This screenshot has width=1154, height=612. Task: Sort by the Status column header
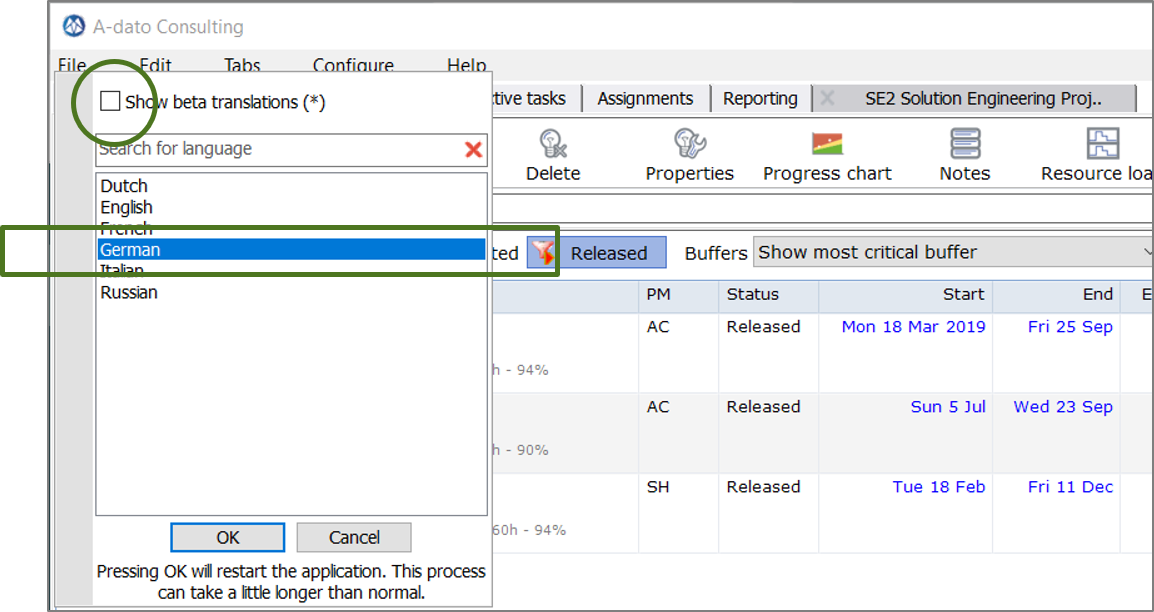(768, 295)
